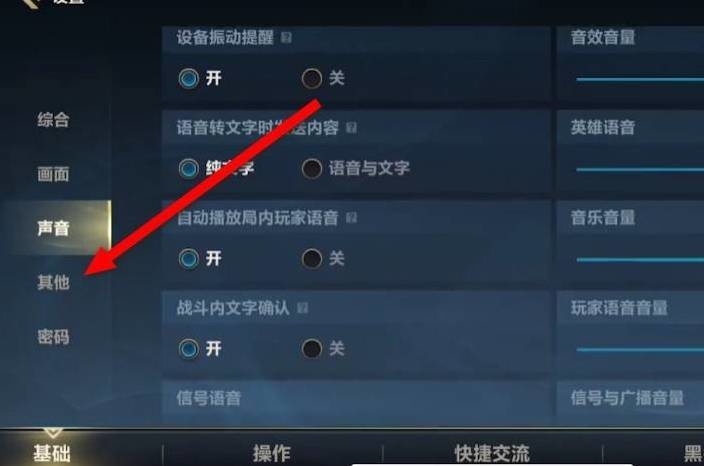704x466 pixels.
Task: Open help icon beside 自动播放局内玩家语音
Action: (x=352, y=218)
